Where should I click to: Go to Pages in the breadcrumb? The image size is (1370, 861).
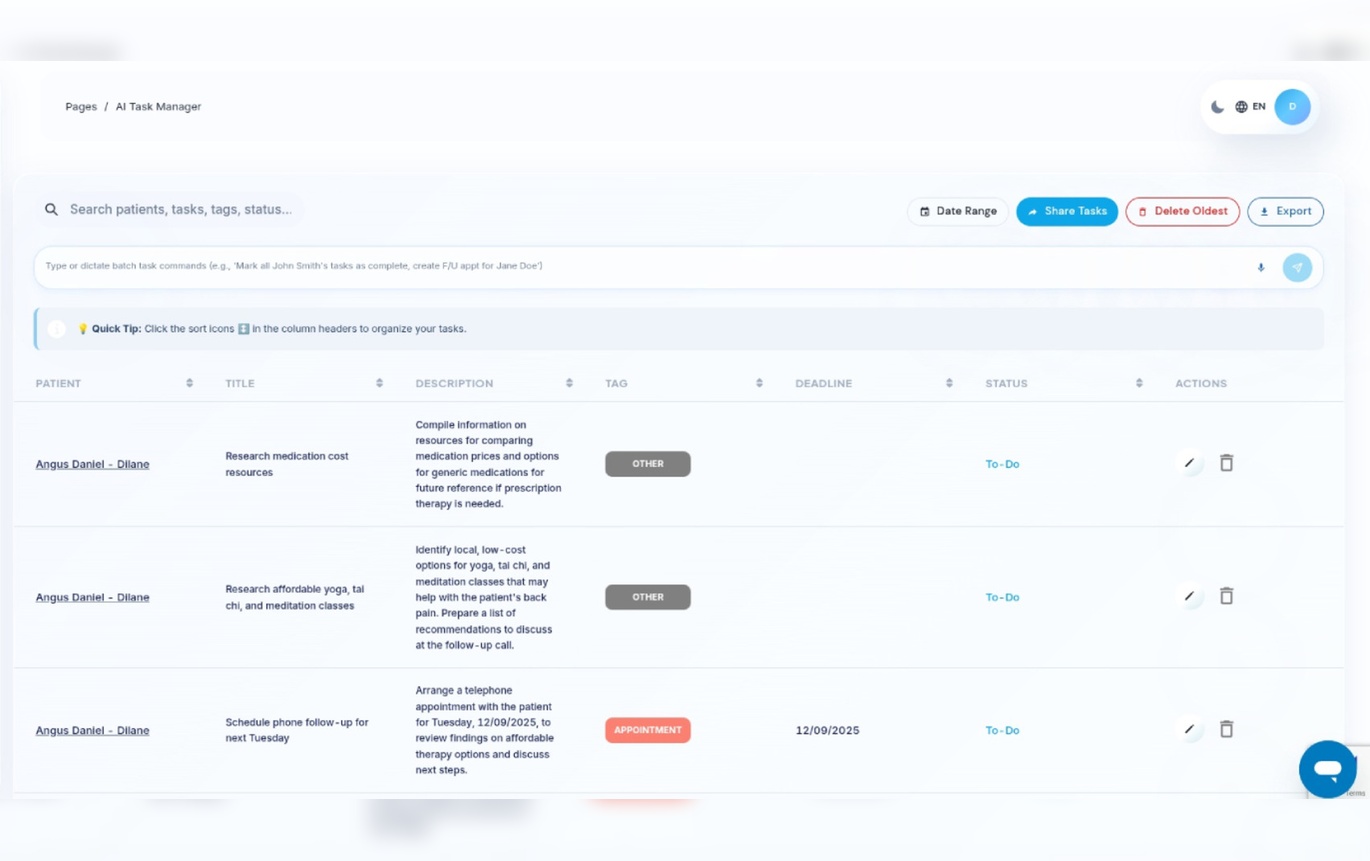[x=81, y=107]
